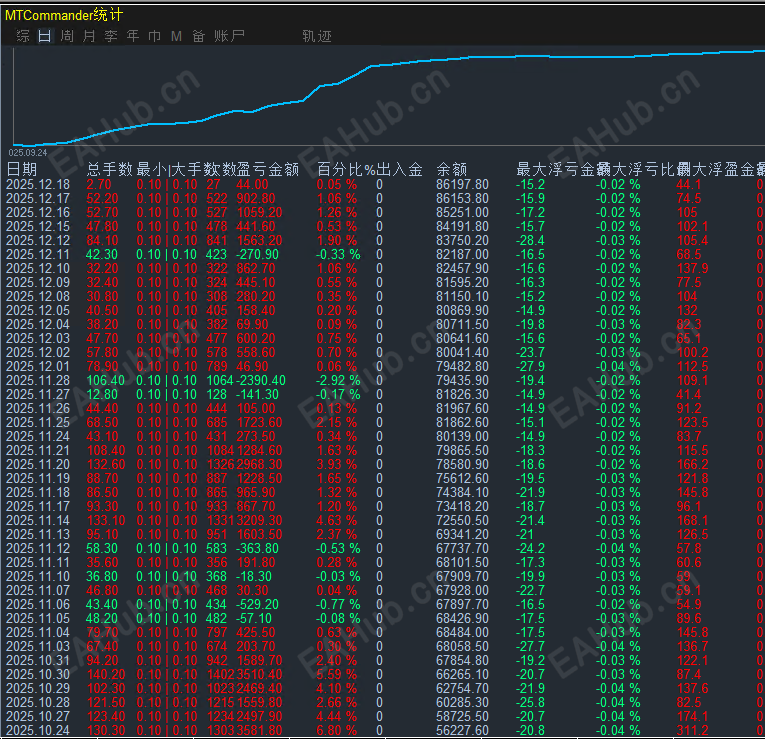Click balance value 86197.80
The image size is (765, 739).
(463, 184)
